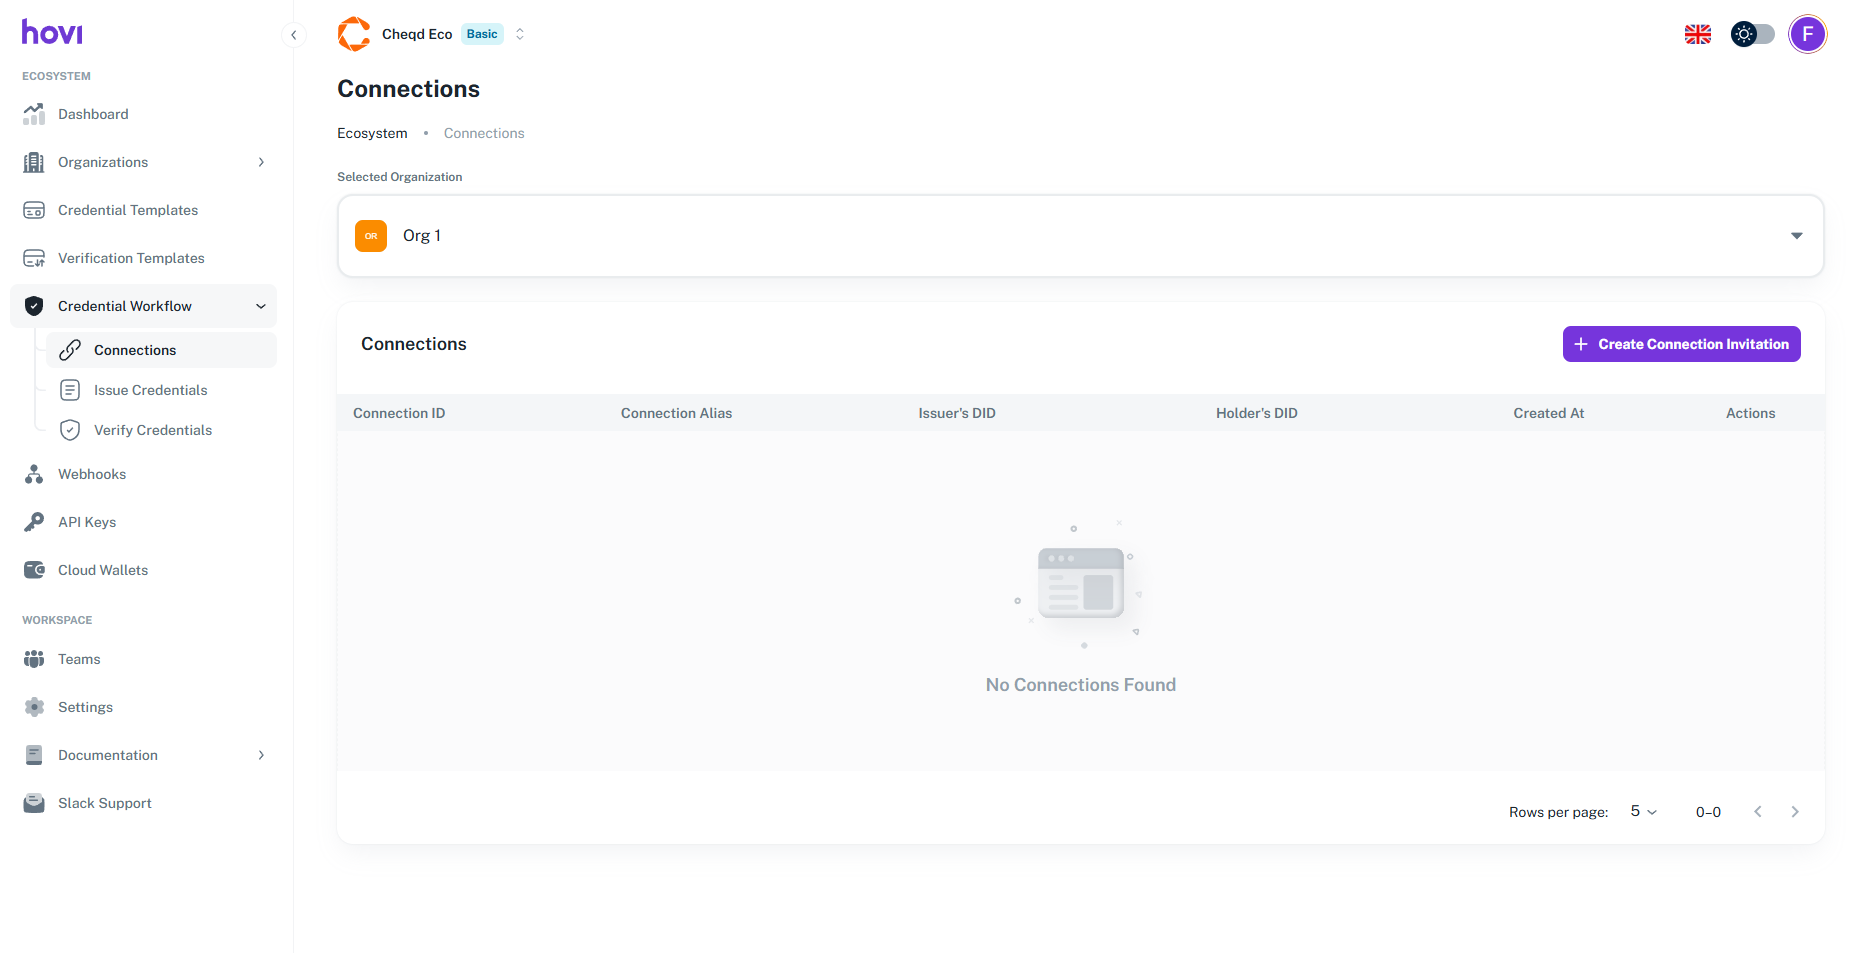Click the Slack Support icon

(34, 803)
